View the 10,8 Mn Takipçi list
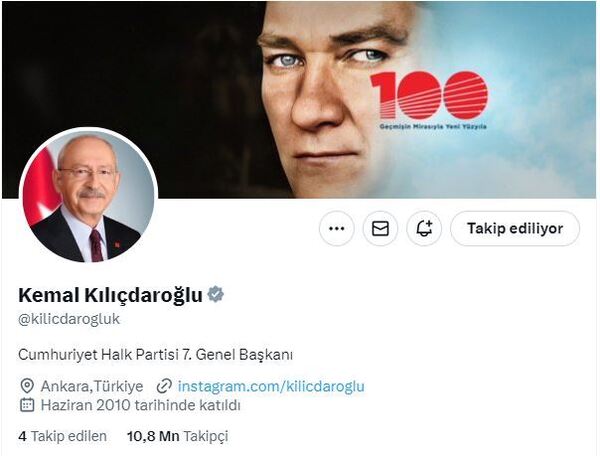Viewport: 600px width, 456px height. pyautogui.click(x=178, y=436)
